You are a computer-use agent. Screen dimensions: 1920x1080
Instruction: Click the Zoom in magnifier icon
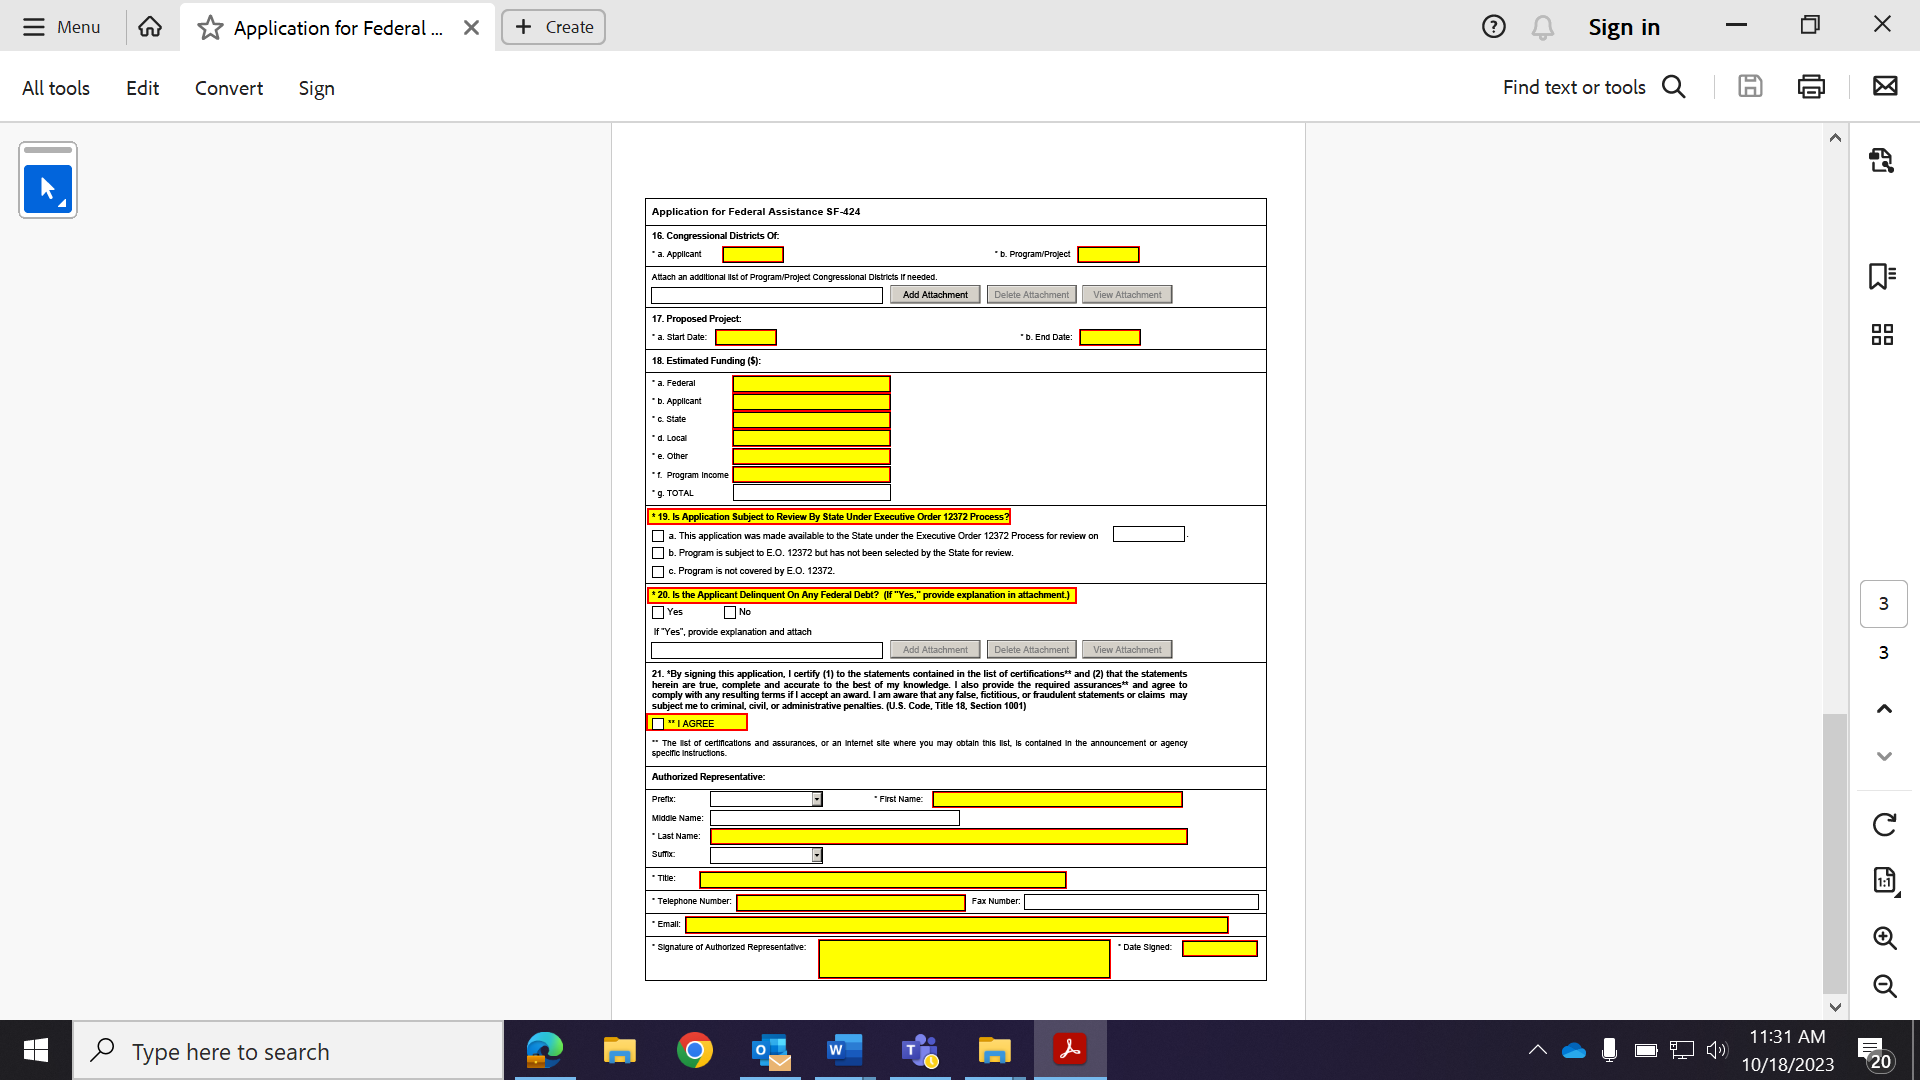[x=1884, y=938]
